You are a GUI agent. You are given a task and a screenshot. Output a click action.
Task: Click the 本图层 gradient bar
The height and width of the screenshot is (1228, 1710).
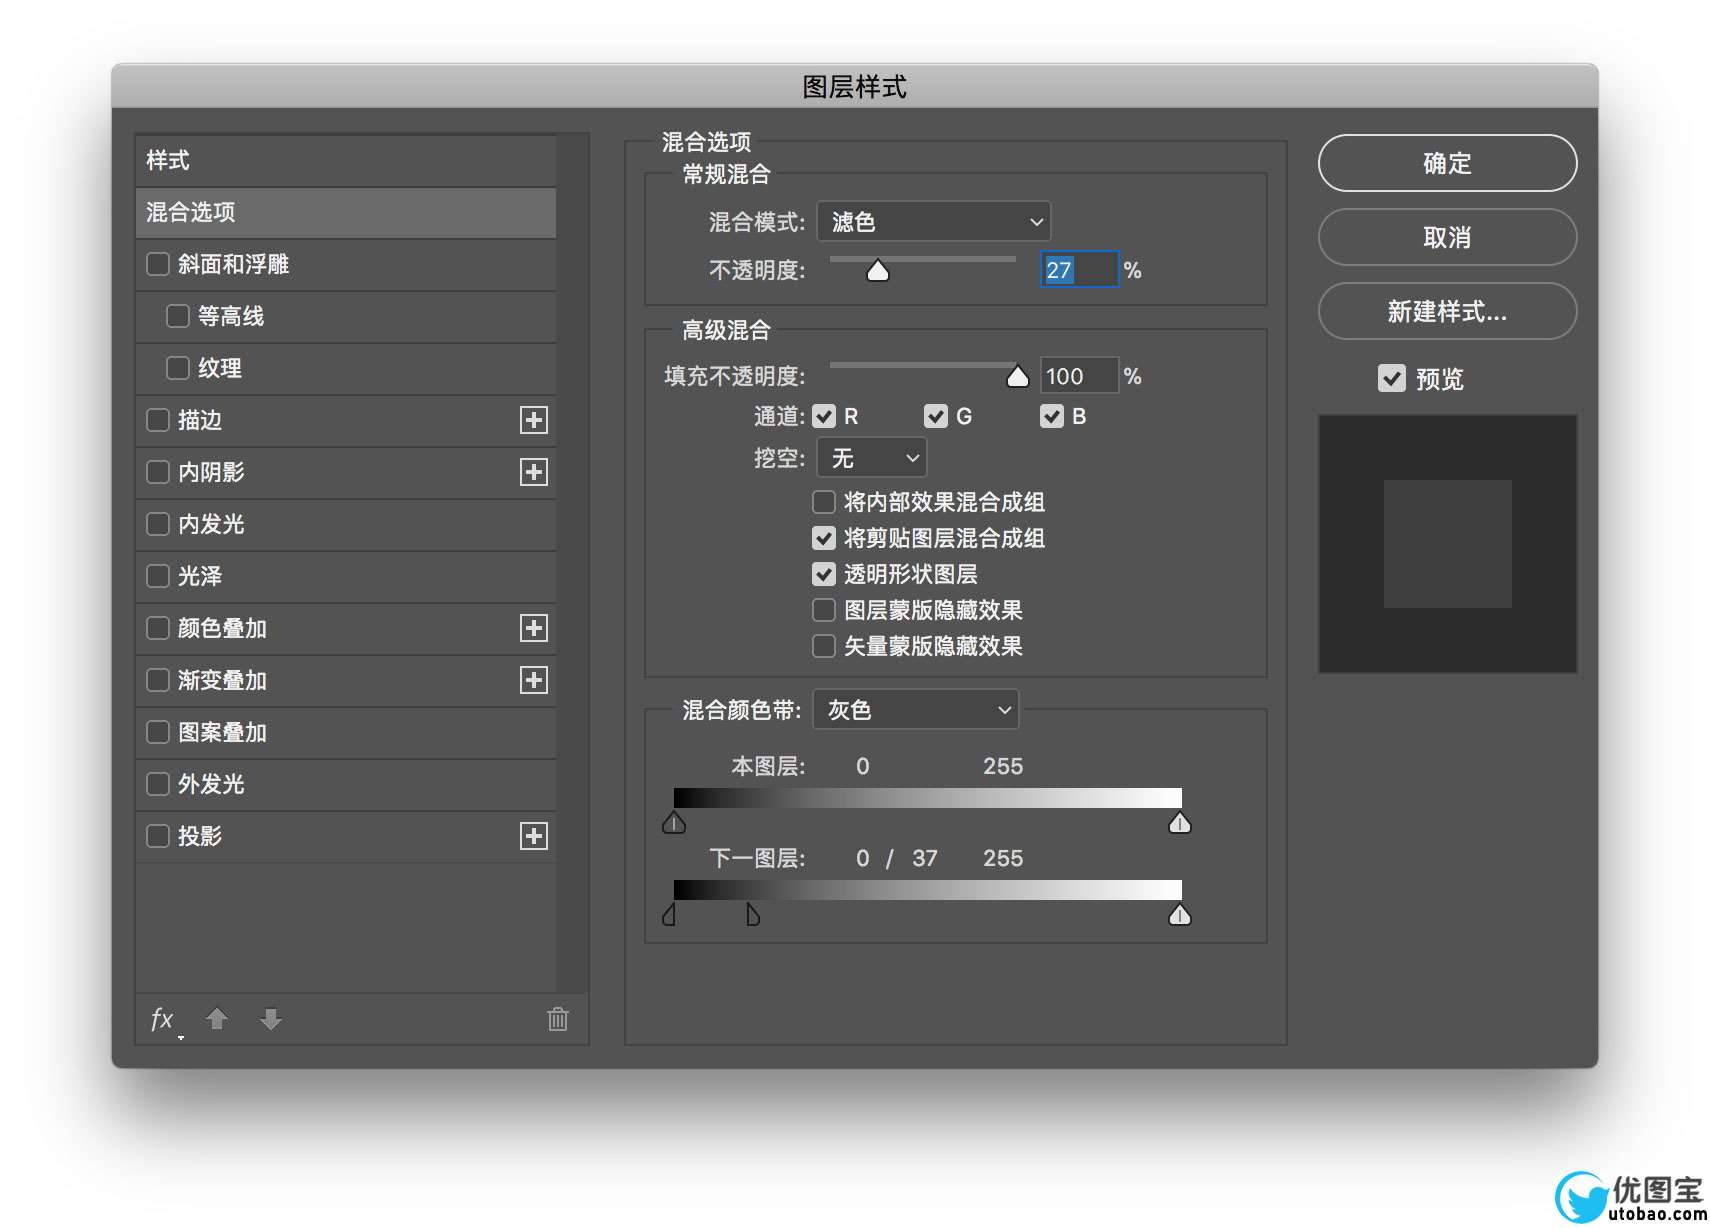(927, 797)
